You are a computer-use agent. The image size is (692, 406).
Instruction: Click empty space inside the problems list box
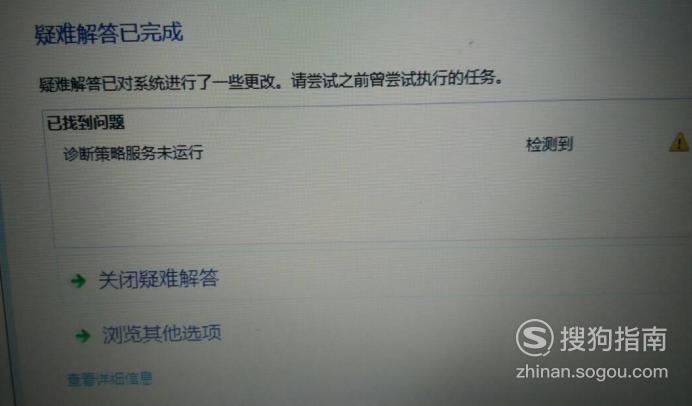click(353, 203)
